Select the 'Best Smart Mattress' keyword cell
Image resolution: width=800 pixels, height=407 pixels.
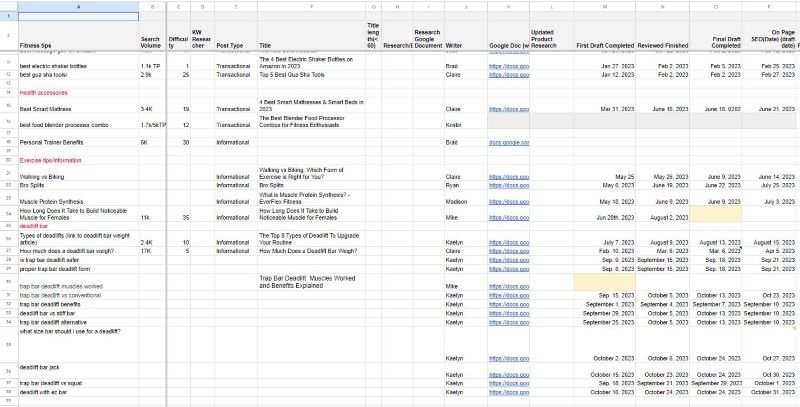coord(79,106)
